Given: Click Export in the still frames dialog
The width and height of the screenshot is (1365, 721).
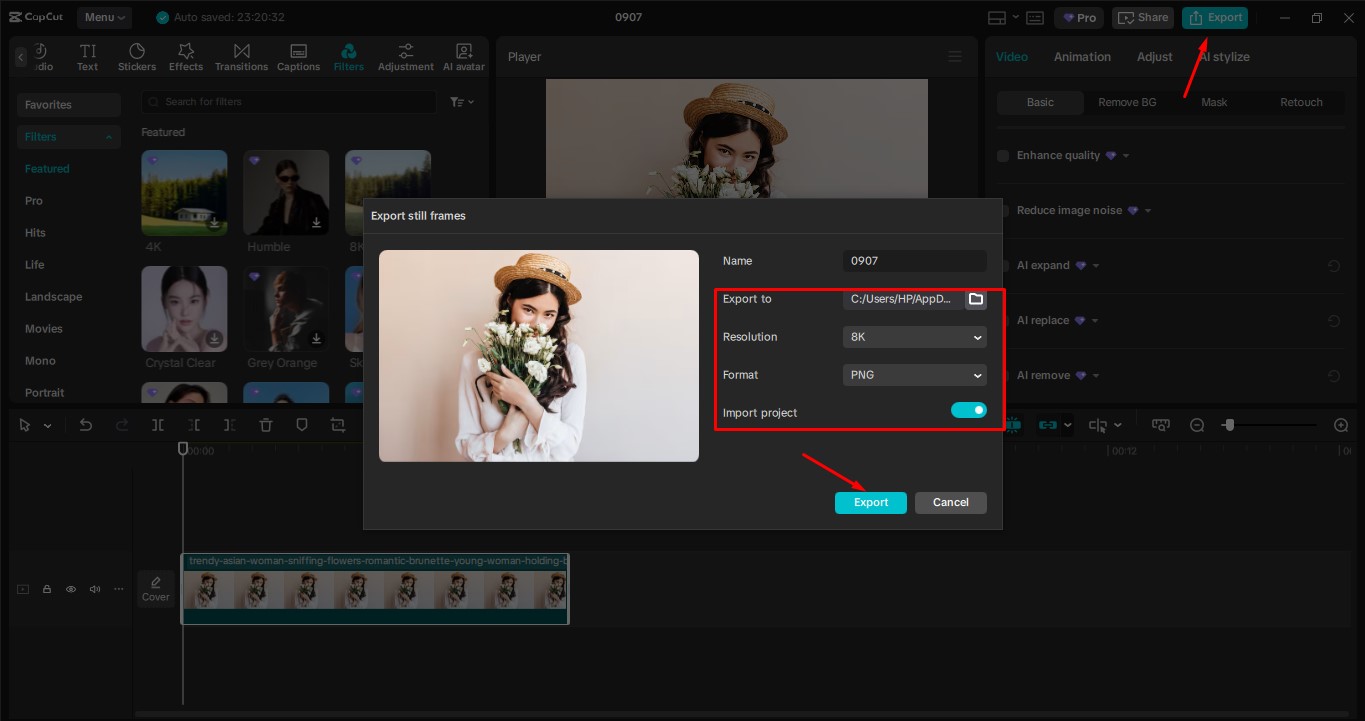Looking at the screenshot, I should point(869,502).
